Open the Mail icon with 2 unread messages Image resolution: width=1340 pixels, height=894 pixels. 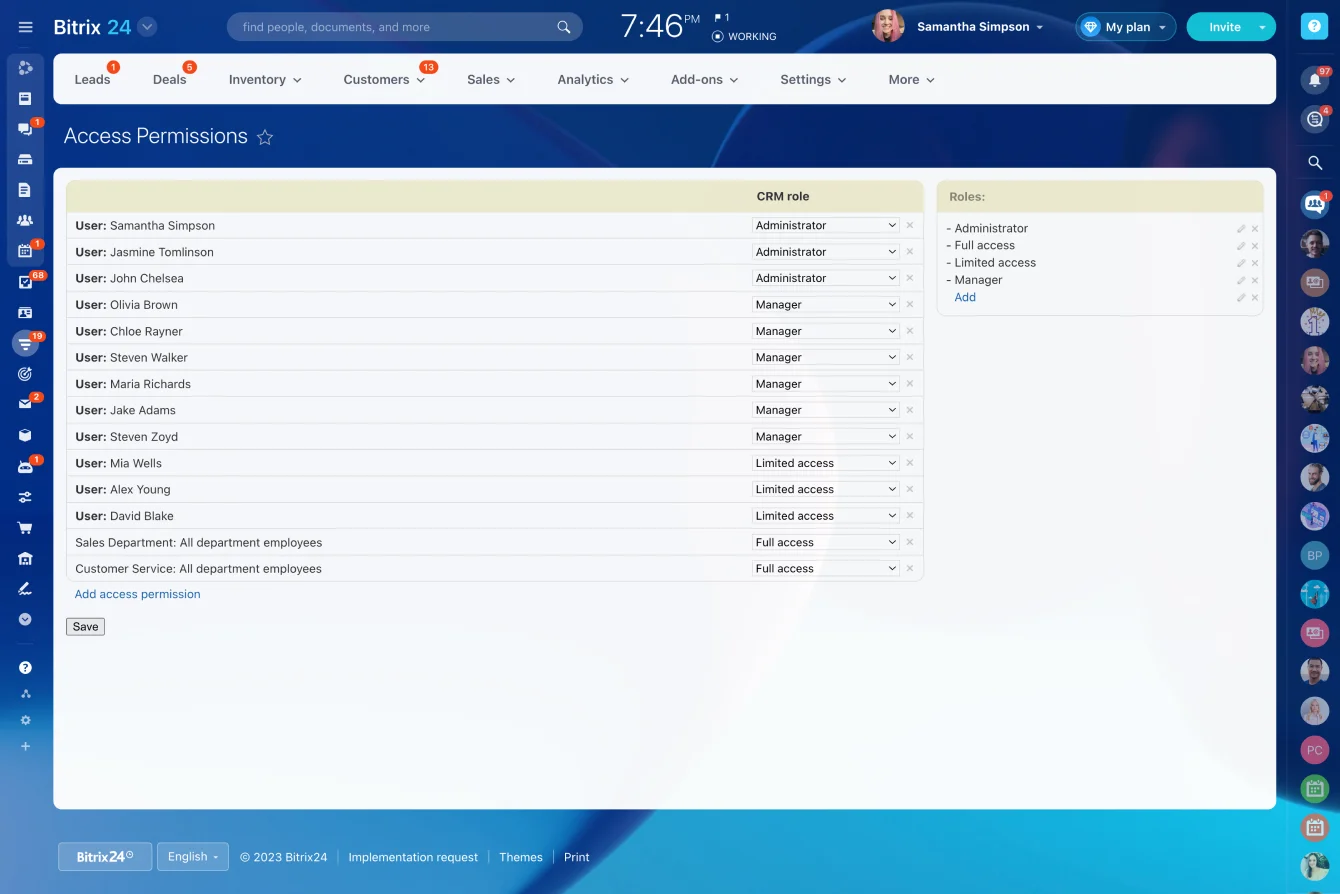tap(26, 404)
